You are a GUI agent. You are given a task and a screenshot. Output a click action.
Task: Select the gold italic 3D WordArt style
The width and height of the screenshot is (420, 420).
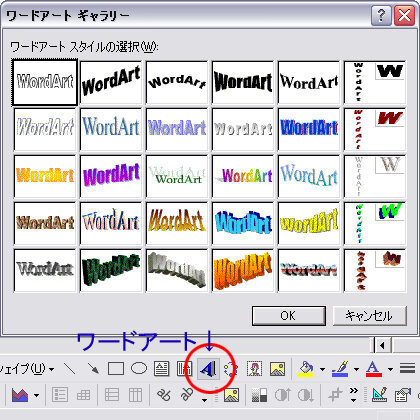point(177,223)
